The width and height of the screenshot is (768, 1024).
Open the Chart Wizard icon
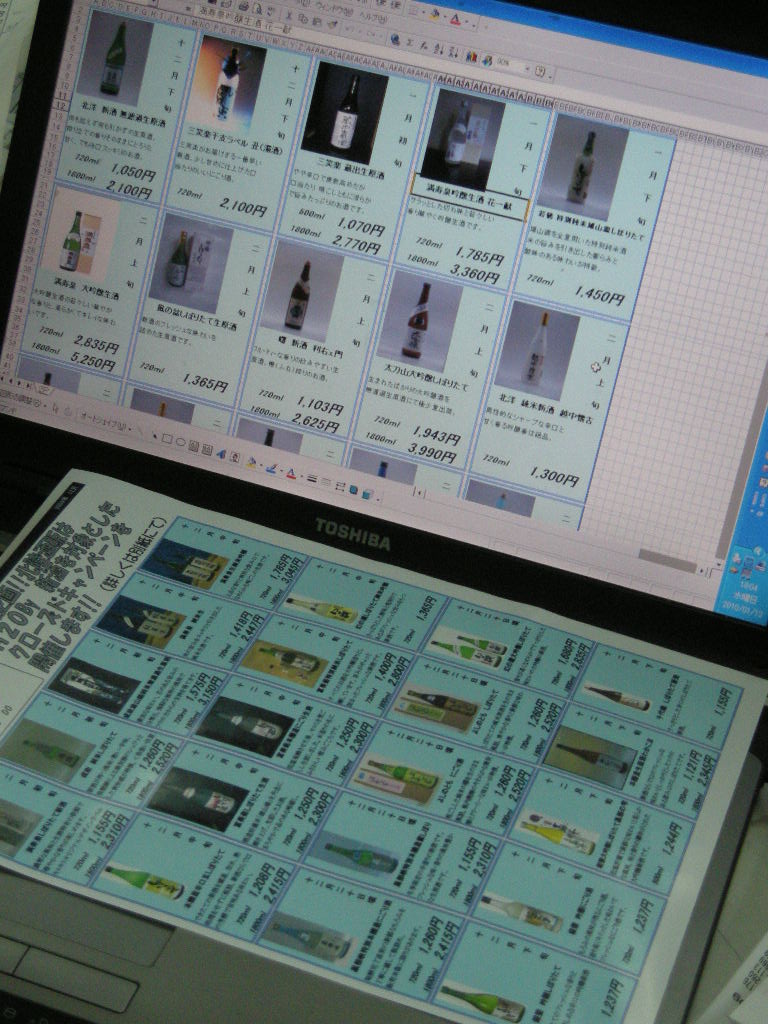tap(471, 57)
